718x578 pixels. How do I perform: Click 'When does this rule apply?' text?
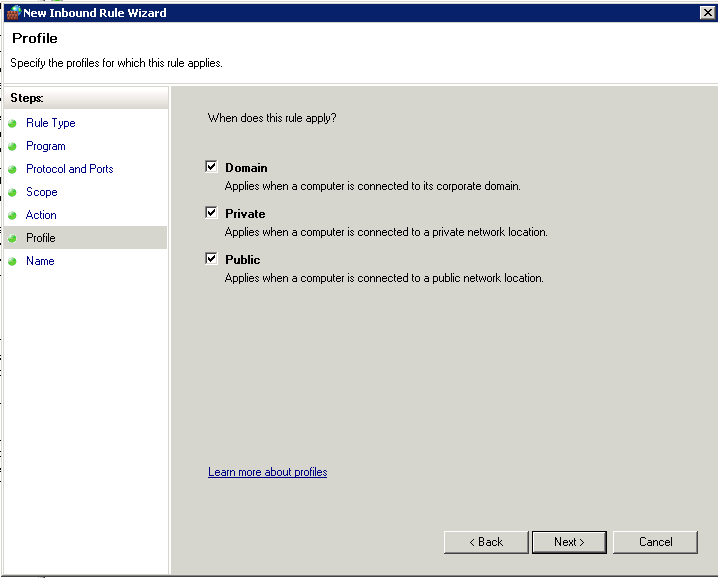tap(272, 118)
